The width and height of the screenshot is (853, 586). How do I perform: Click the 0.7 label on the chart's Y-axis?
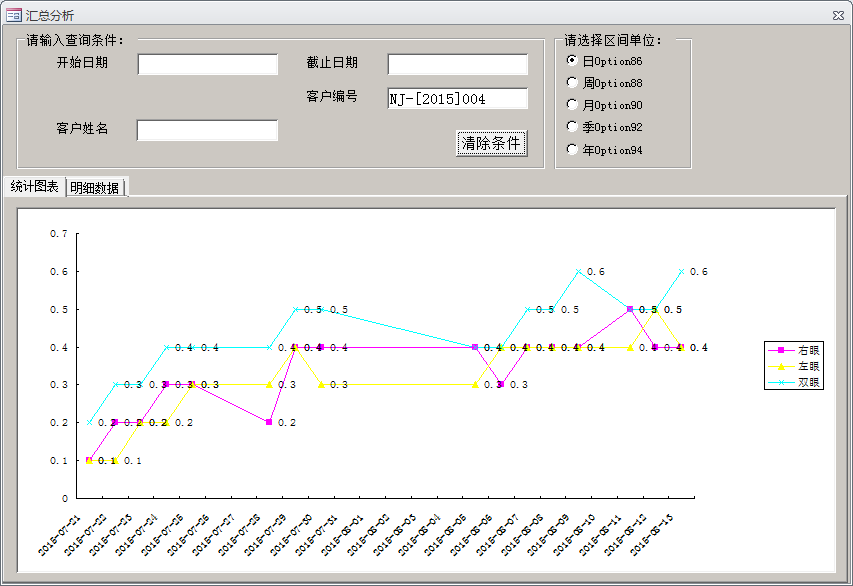coord(60,234)
